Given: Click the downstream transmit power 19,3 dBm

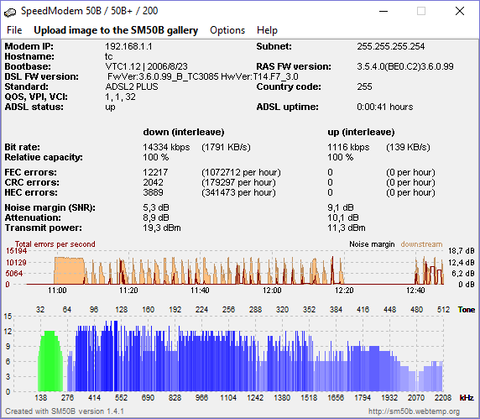Looking at the screenshot, I should (x=162, y=228).
